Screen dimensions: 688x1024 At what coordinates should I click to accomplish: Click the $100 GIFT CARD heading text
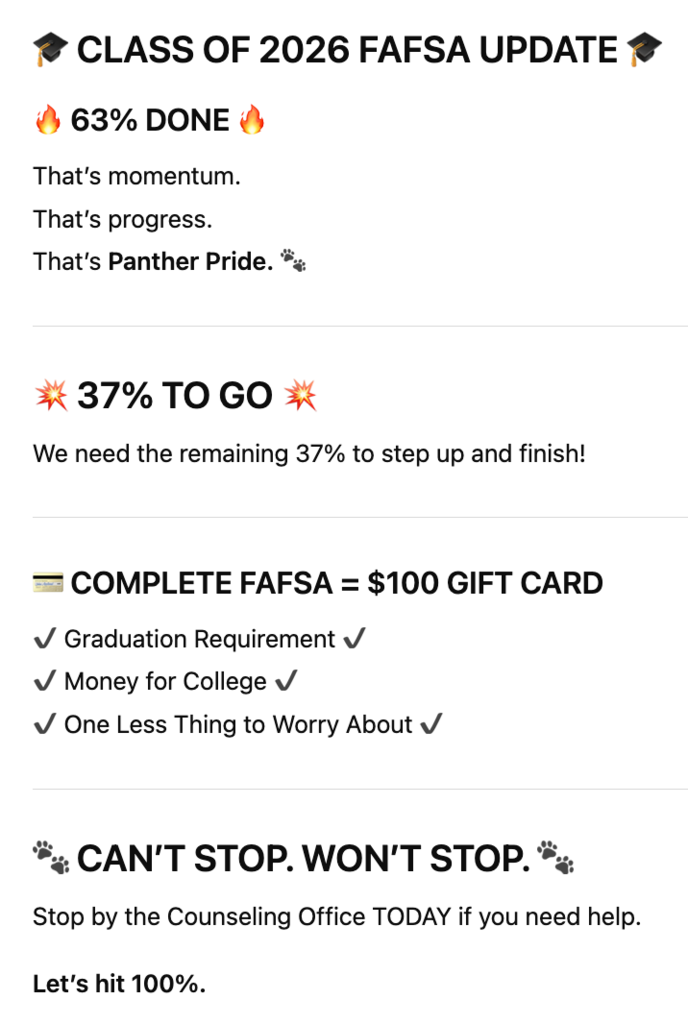pyautogui.click(x=485, y=583)
